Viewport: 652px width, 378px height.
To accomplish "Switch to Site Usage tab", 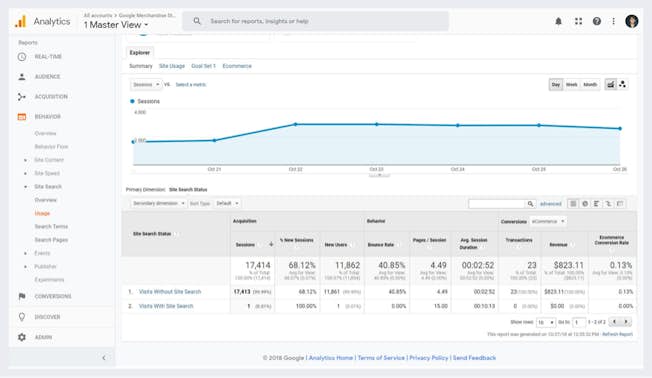I will pos(172,66).
